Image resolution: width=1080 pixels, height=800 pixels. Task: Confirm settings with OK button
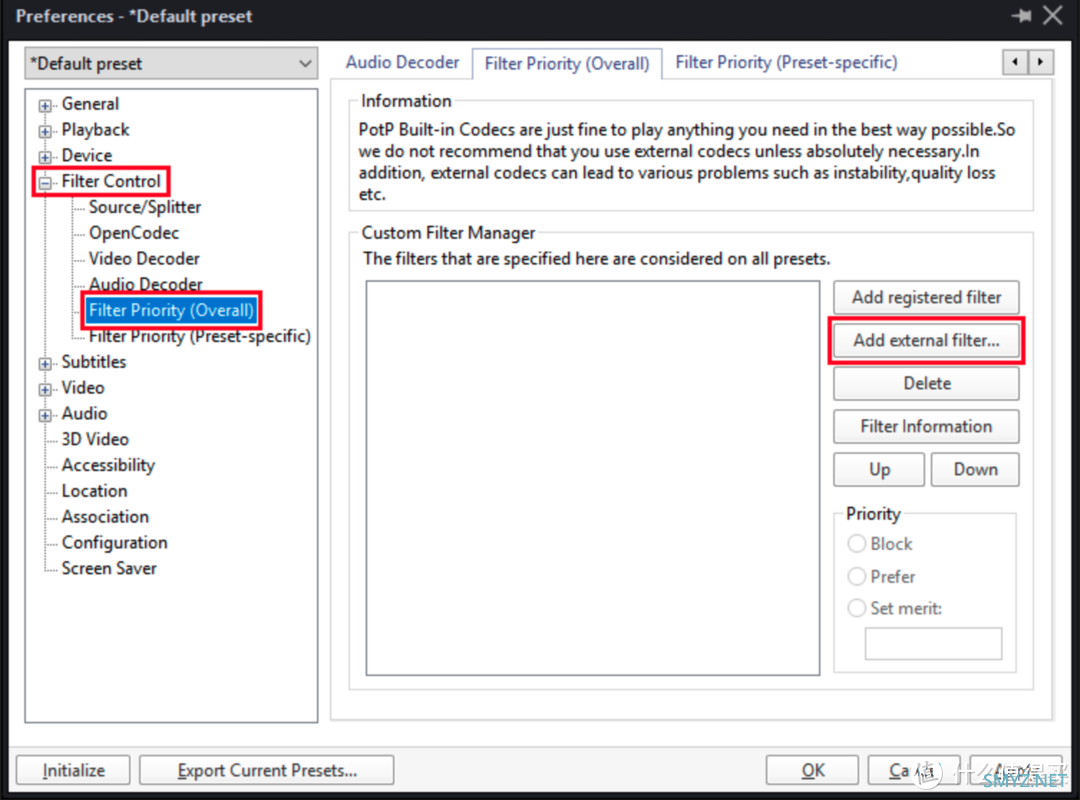pyautogui.click(x=812, y=770)
